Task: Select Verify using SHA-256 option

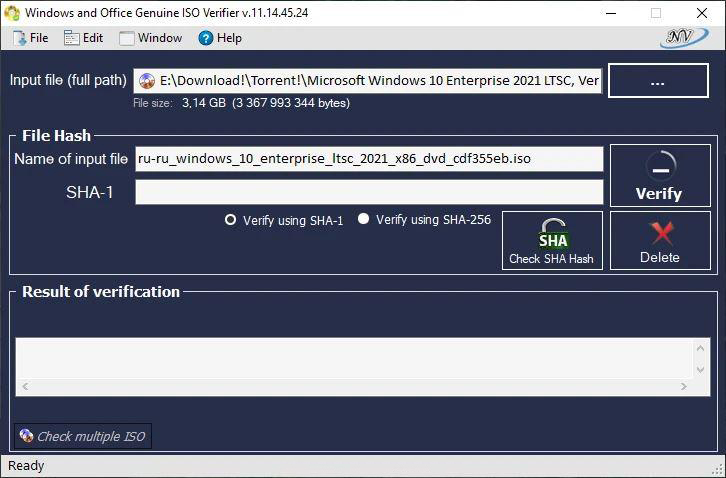Action: [424, 219]
